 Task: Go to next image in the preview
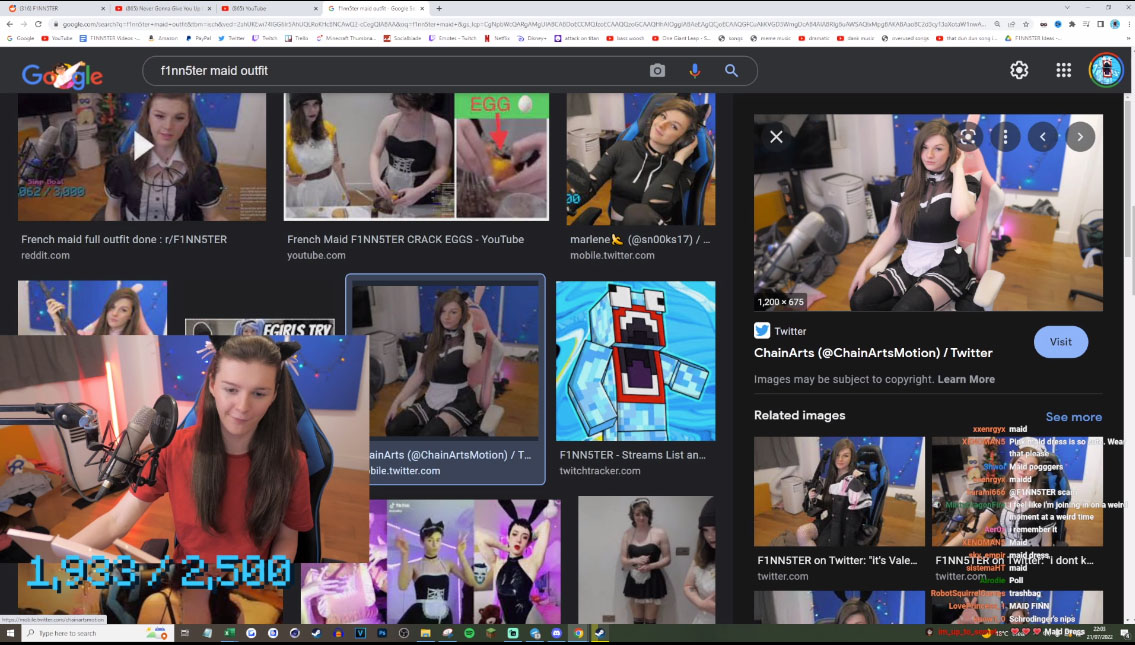coord(1080,136)
